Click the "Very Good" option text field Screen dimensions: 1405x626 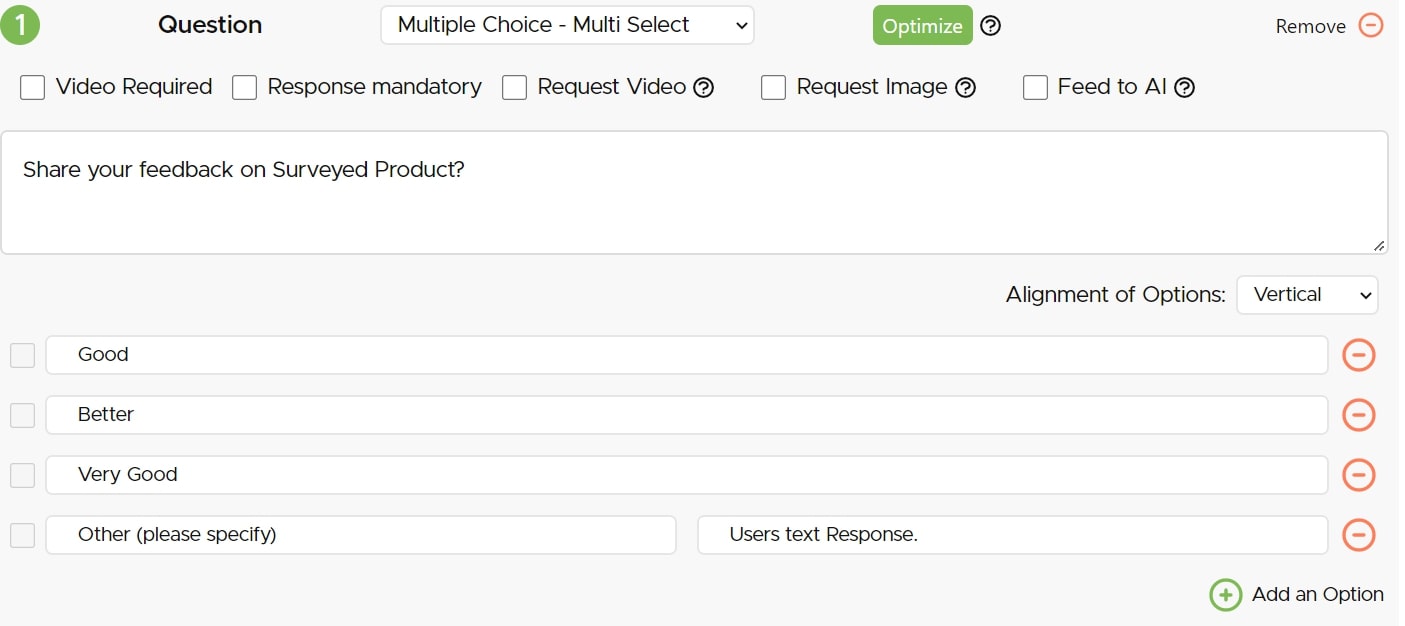686,475
